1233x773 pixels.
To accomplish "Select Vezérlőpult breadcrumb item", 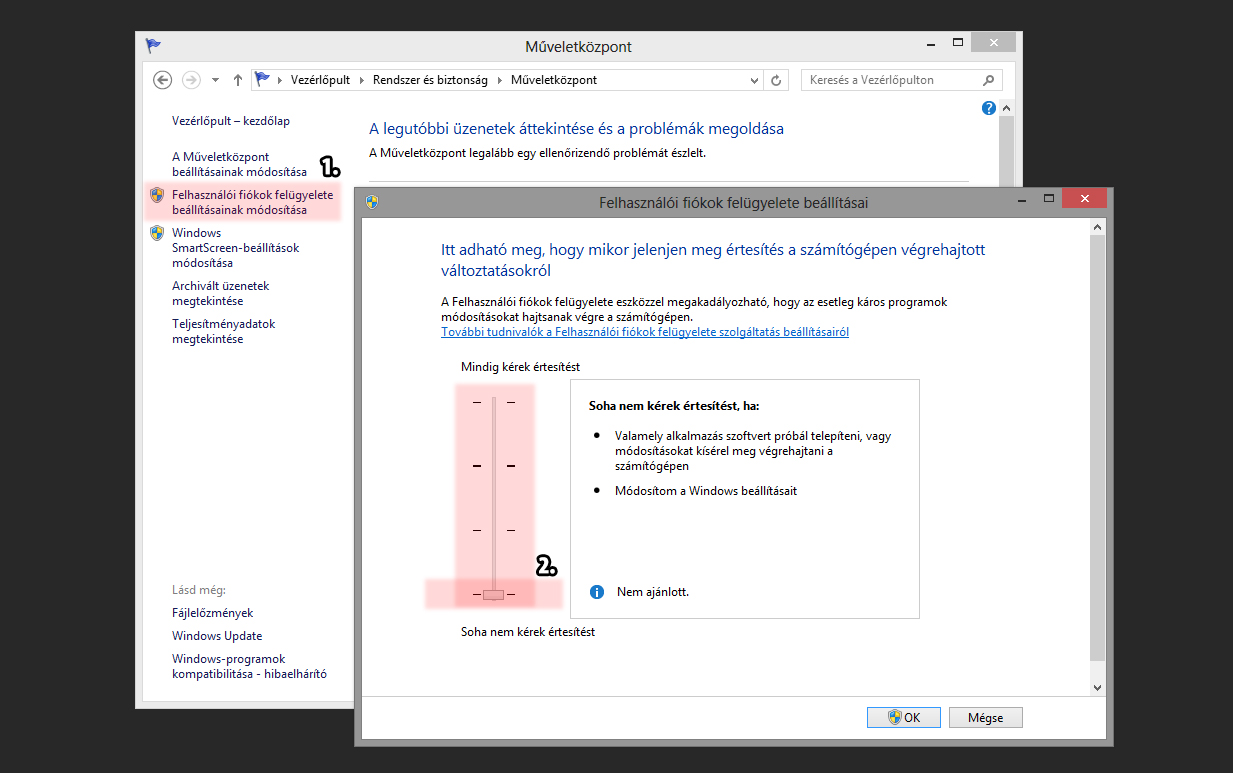I will tap(320, 80).
